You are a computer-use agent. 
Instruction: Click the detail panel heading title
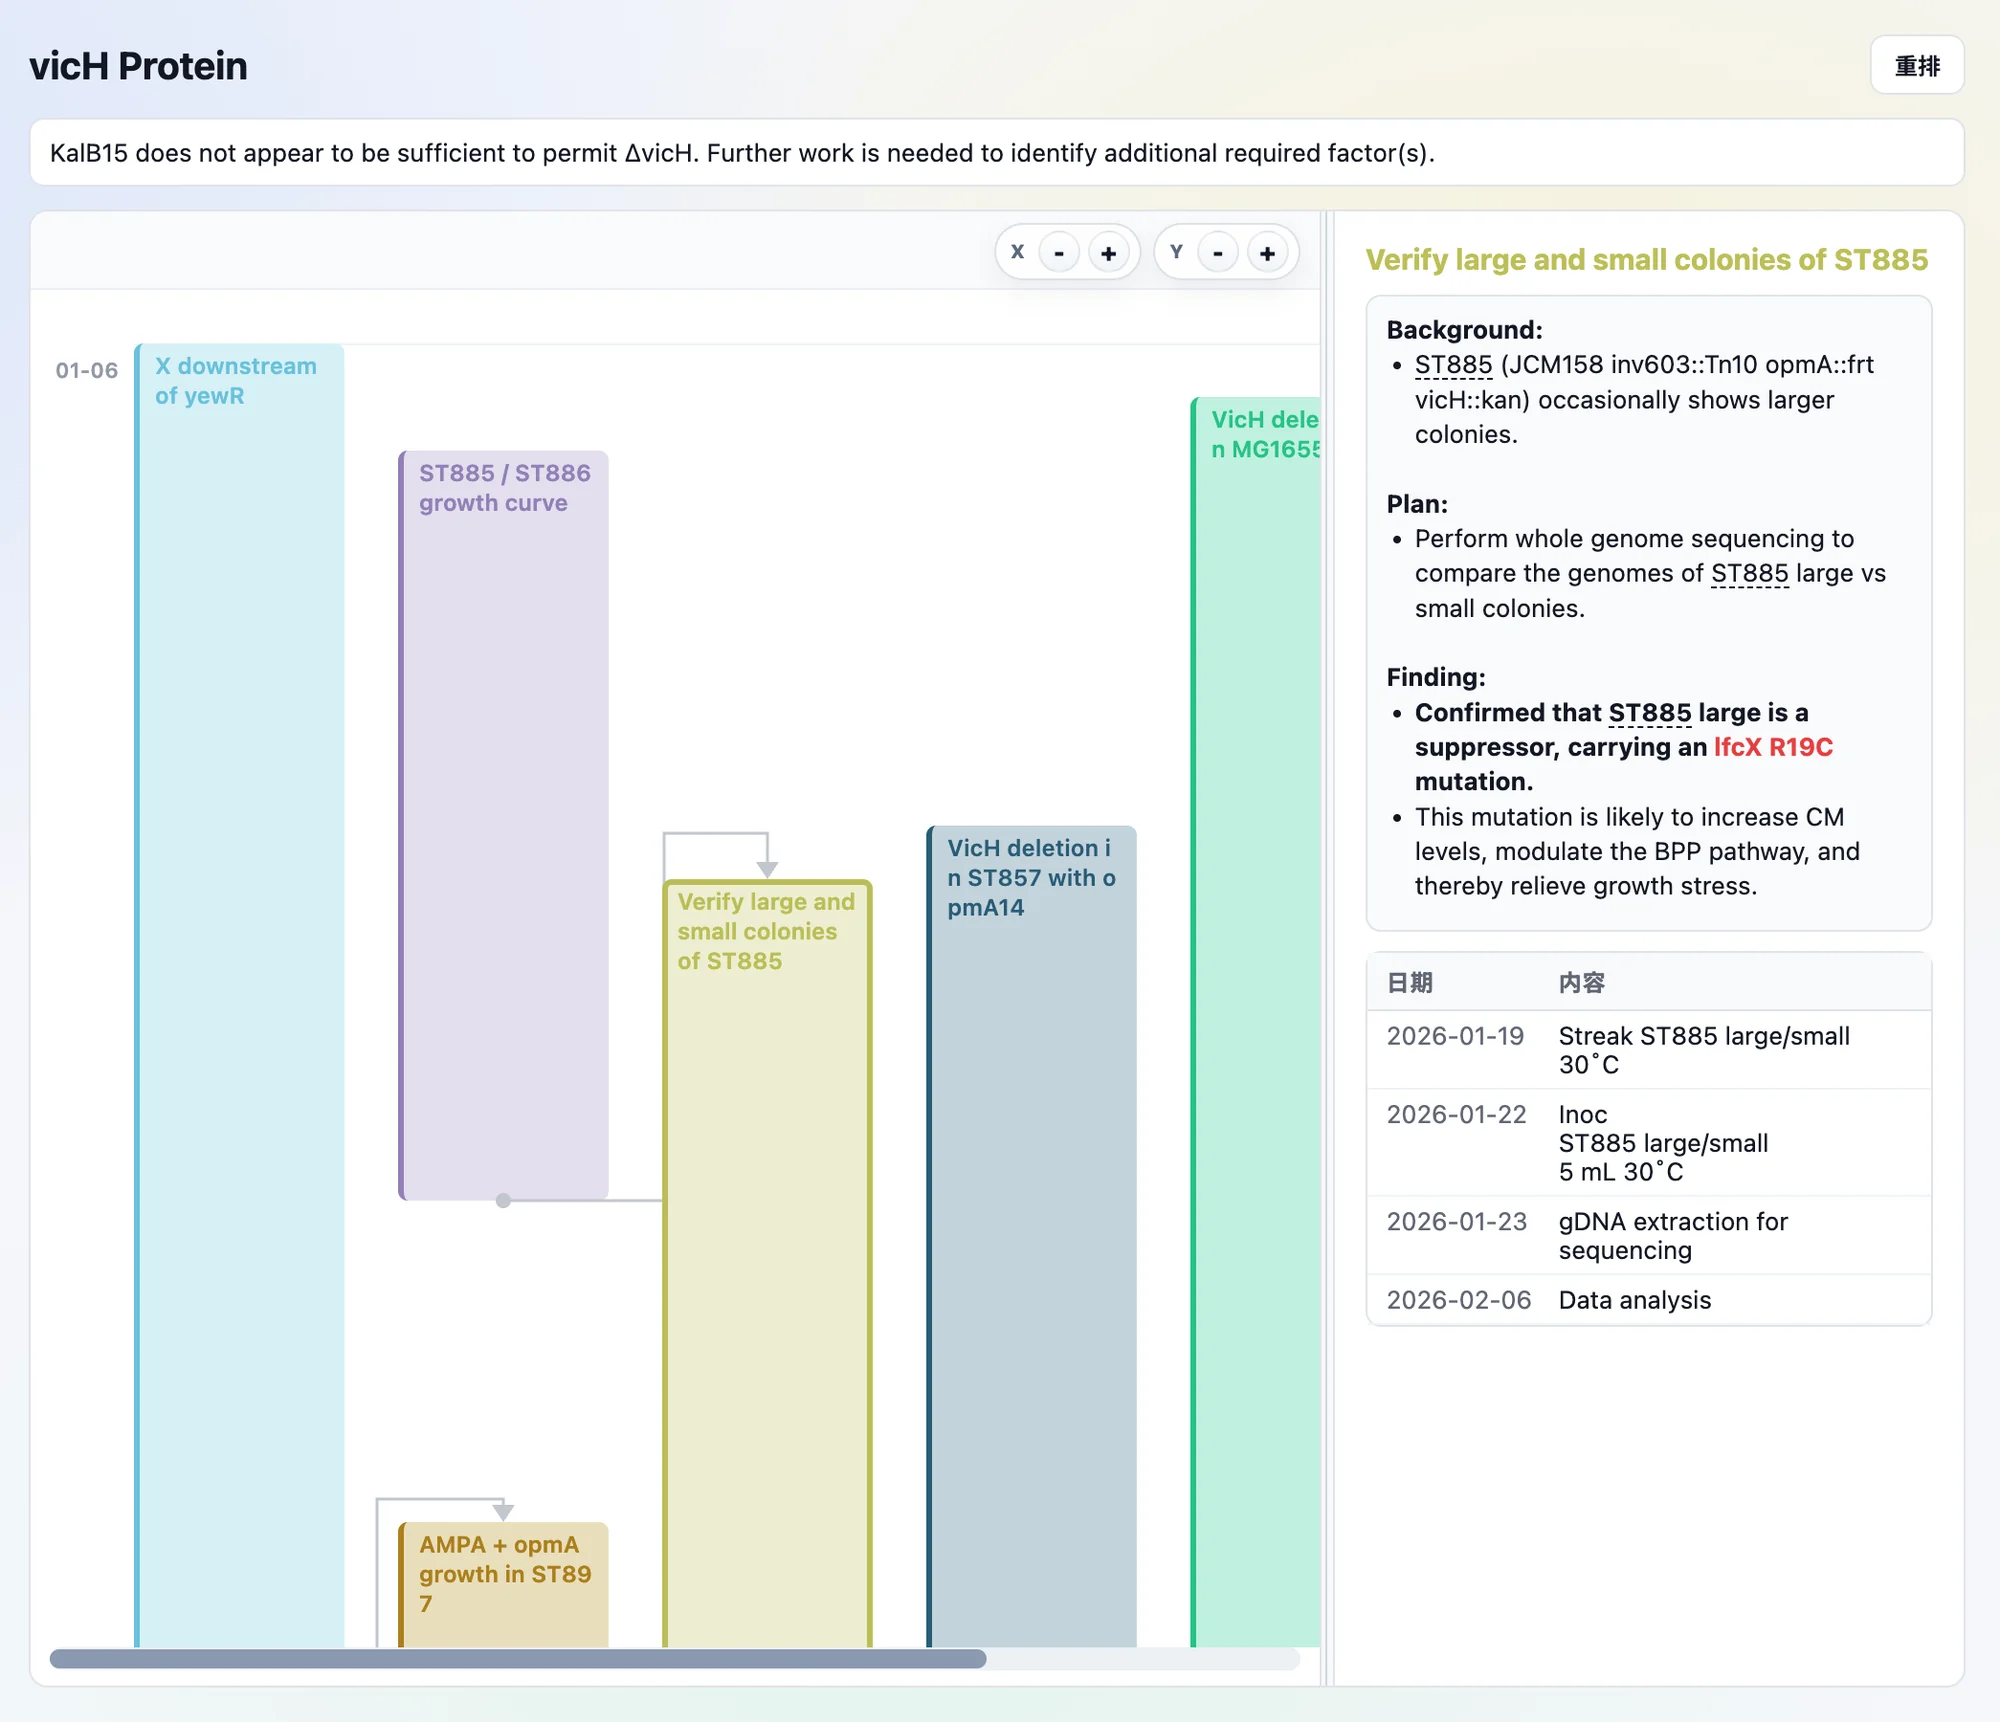click(x=1646, y=260)
